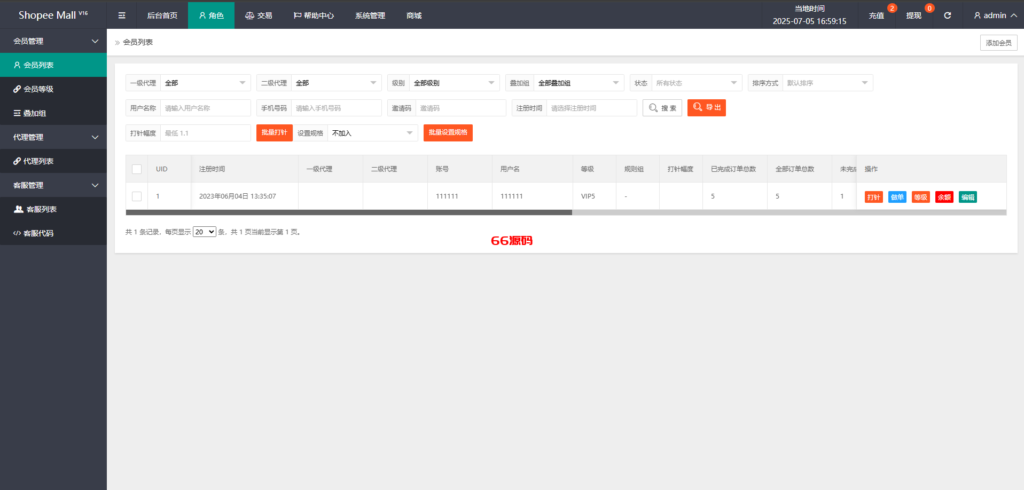Click the table's horizontal scrollbar thumb
This screenshot has height=490, width=1024.
coord(349,212)
